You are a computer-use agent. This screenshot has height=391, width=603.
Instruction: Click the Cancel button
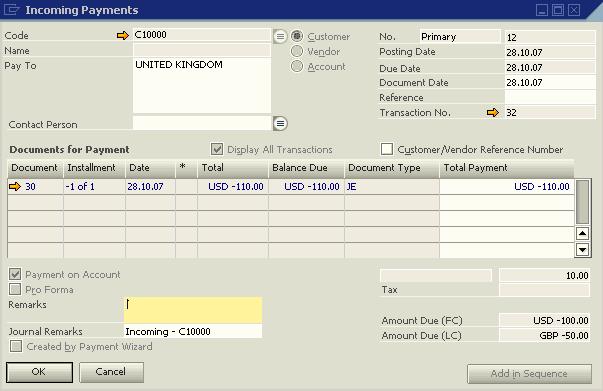tap(112, 372)
